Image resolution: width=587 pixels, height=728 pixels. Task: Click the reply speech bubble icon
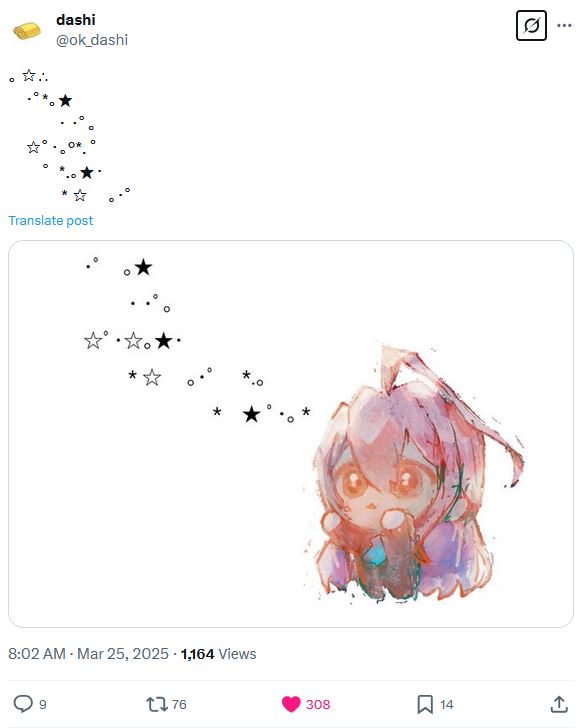pyautogui.click(x=23, y=704)
